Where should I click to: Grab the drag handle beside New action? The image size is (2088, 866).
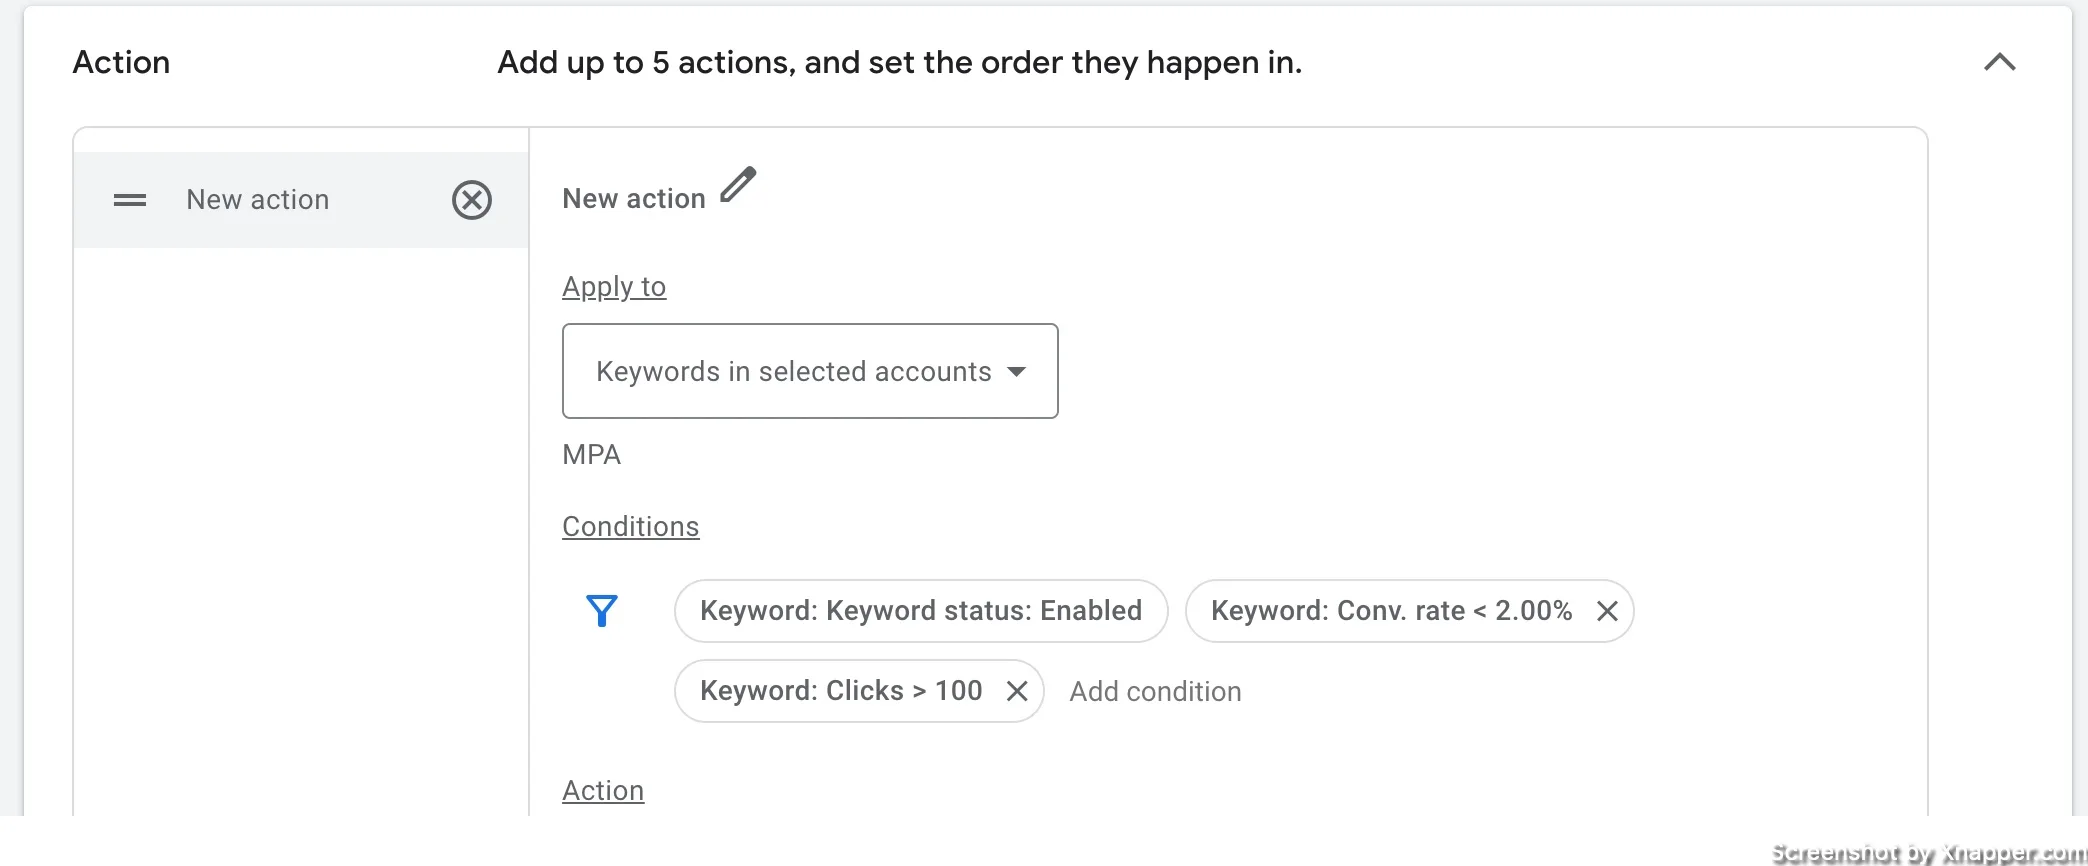pyautogui.click(x=130, y=200)
